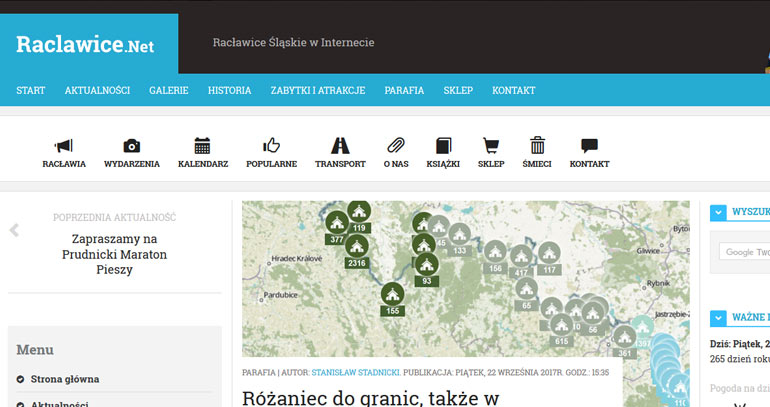The image size is (770, 407).
Task: Click grey church marker labeled 615
Action: [561, 330]
